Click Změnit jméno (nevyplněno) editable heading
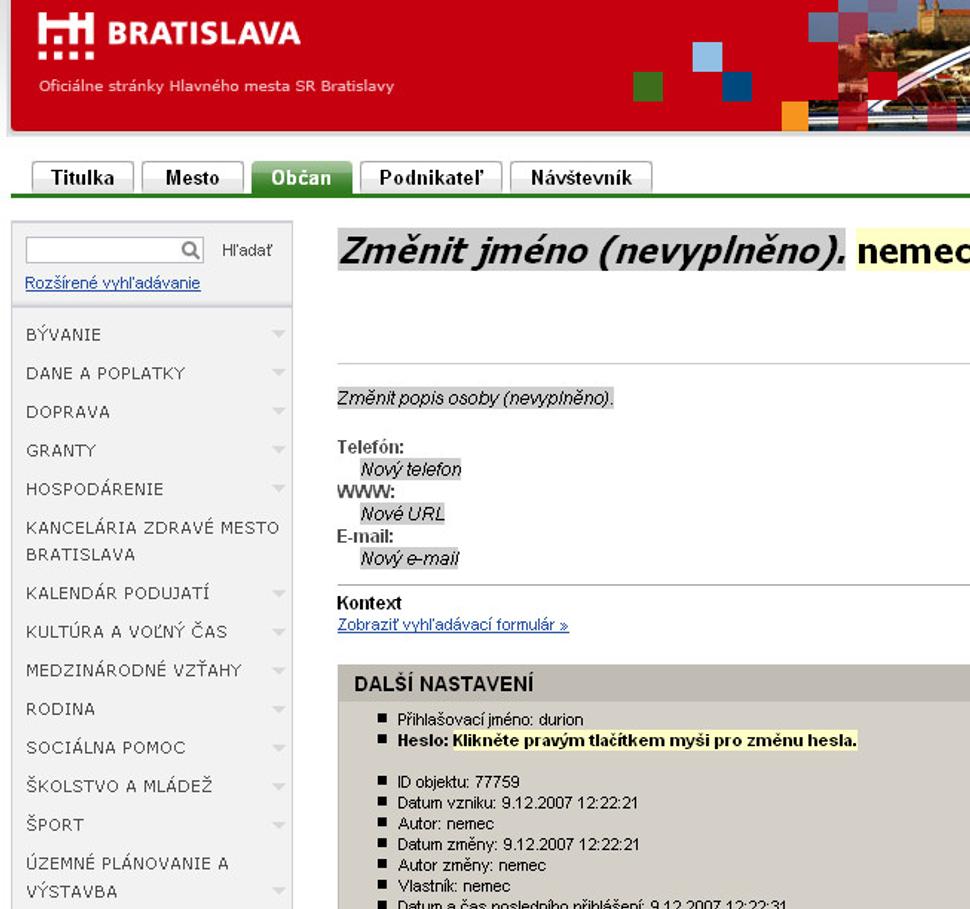Screen dimensions: 970x909 click(x=591, y=251)
